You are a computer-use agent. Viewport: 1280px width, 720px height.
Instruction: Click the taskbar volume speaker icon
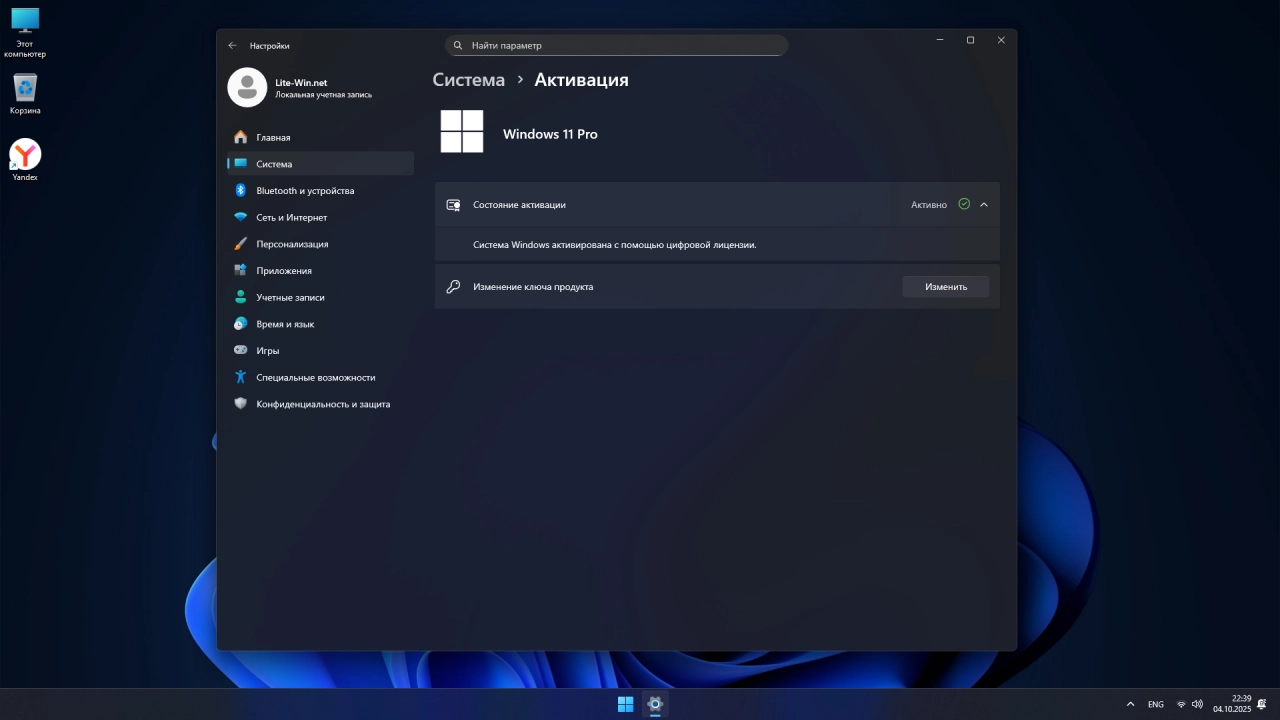tap(1197, 704)
